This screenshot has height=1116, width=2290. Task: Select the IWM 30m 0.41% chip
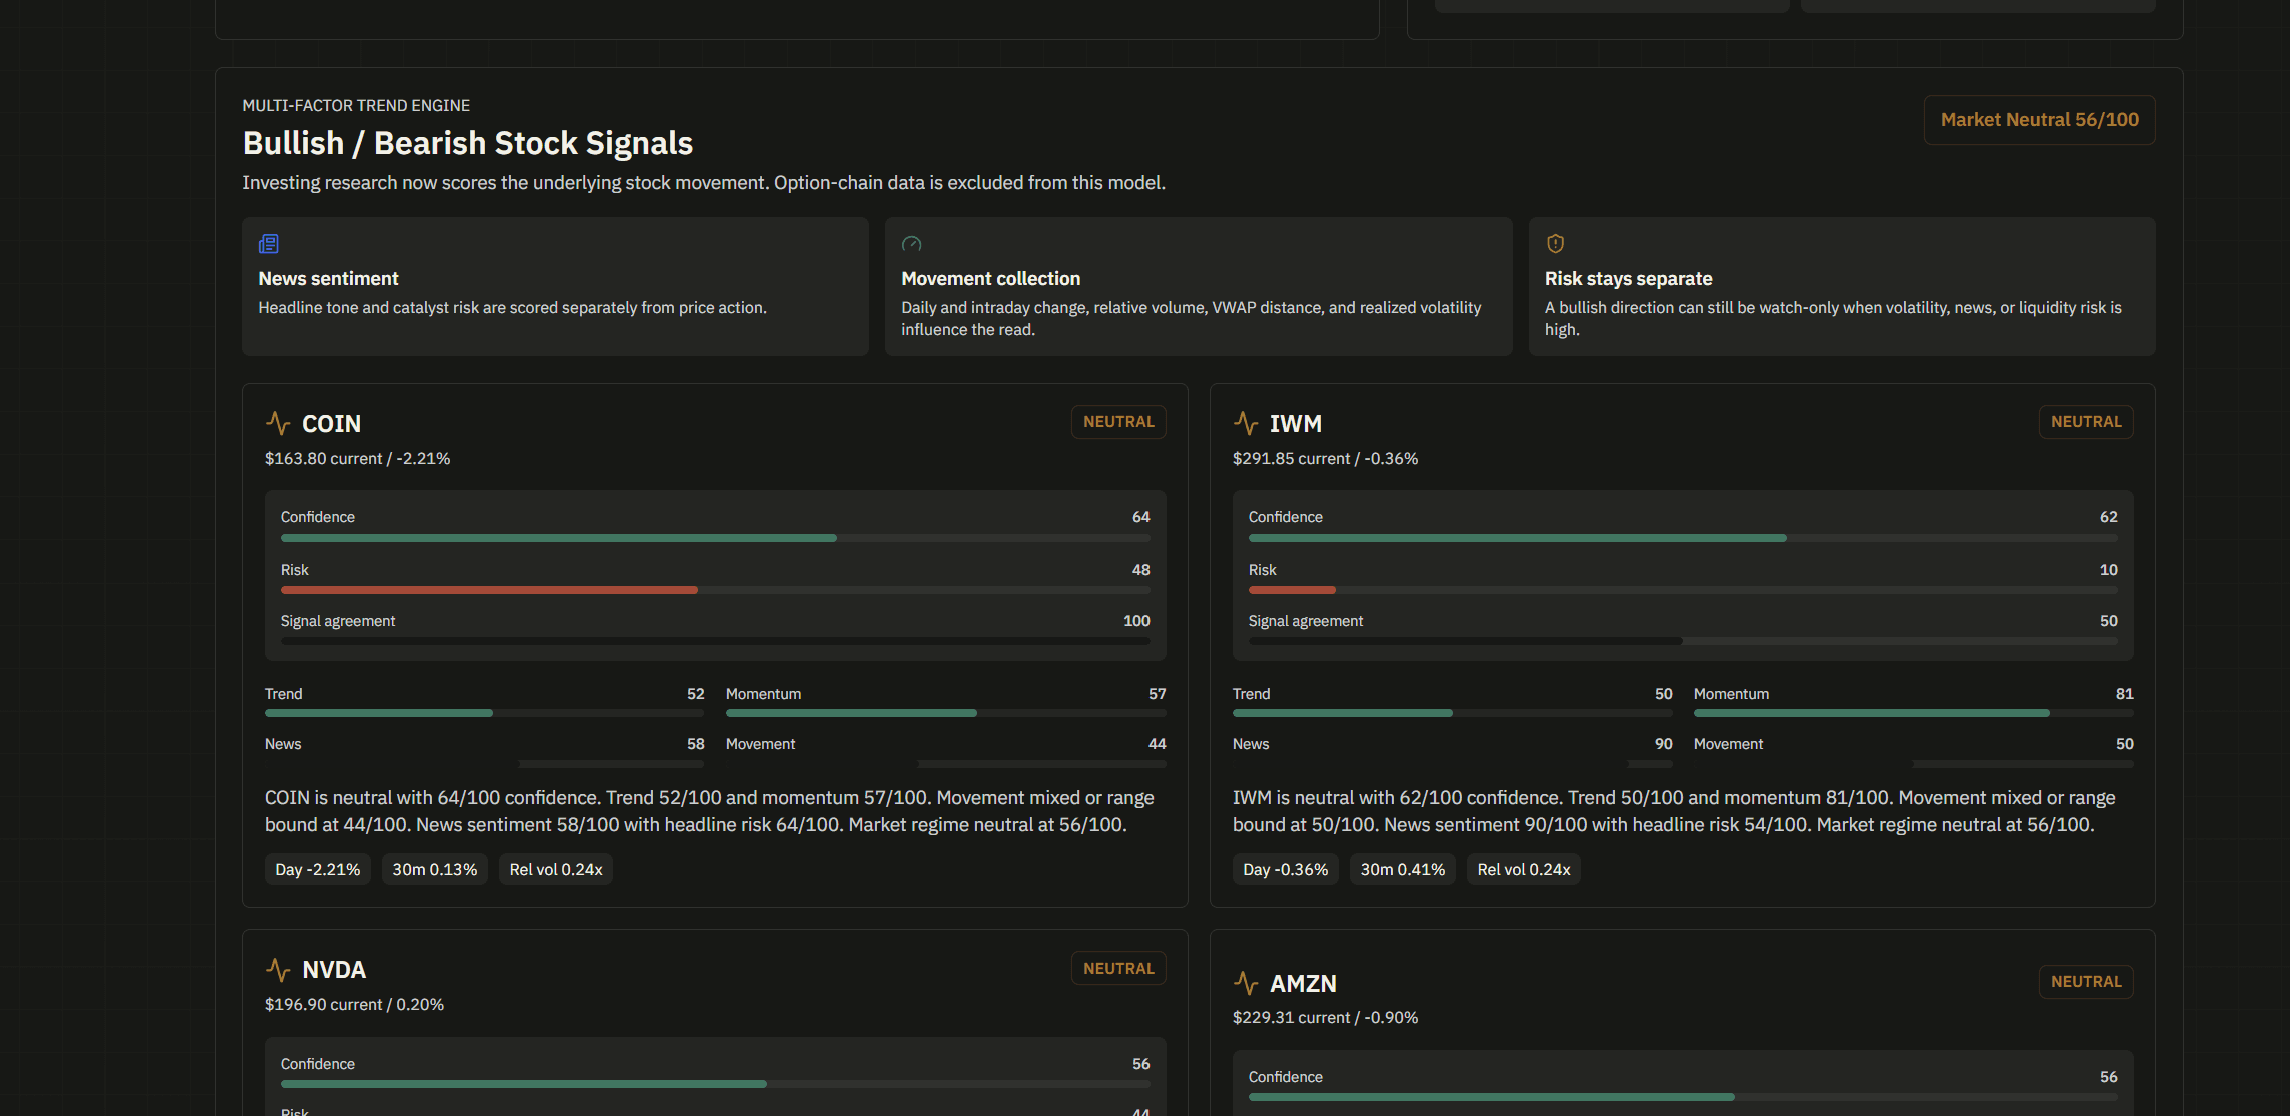1403,870
